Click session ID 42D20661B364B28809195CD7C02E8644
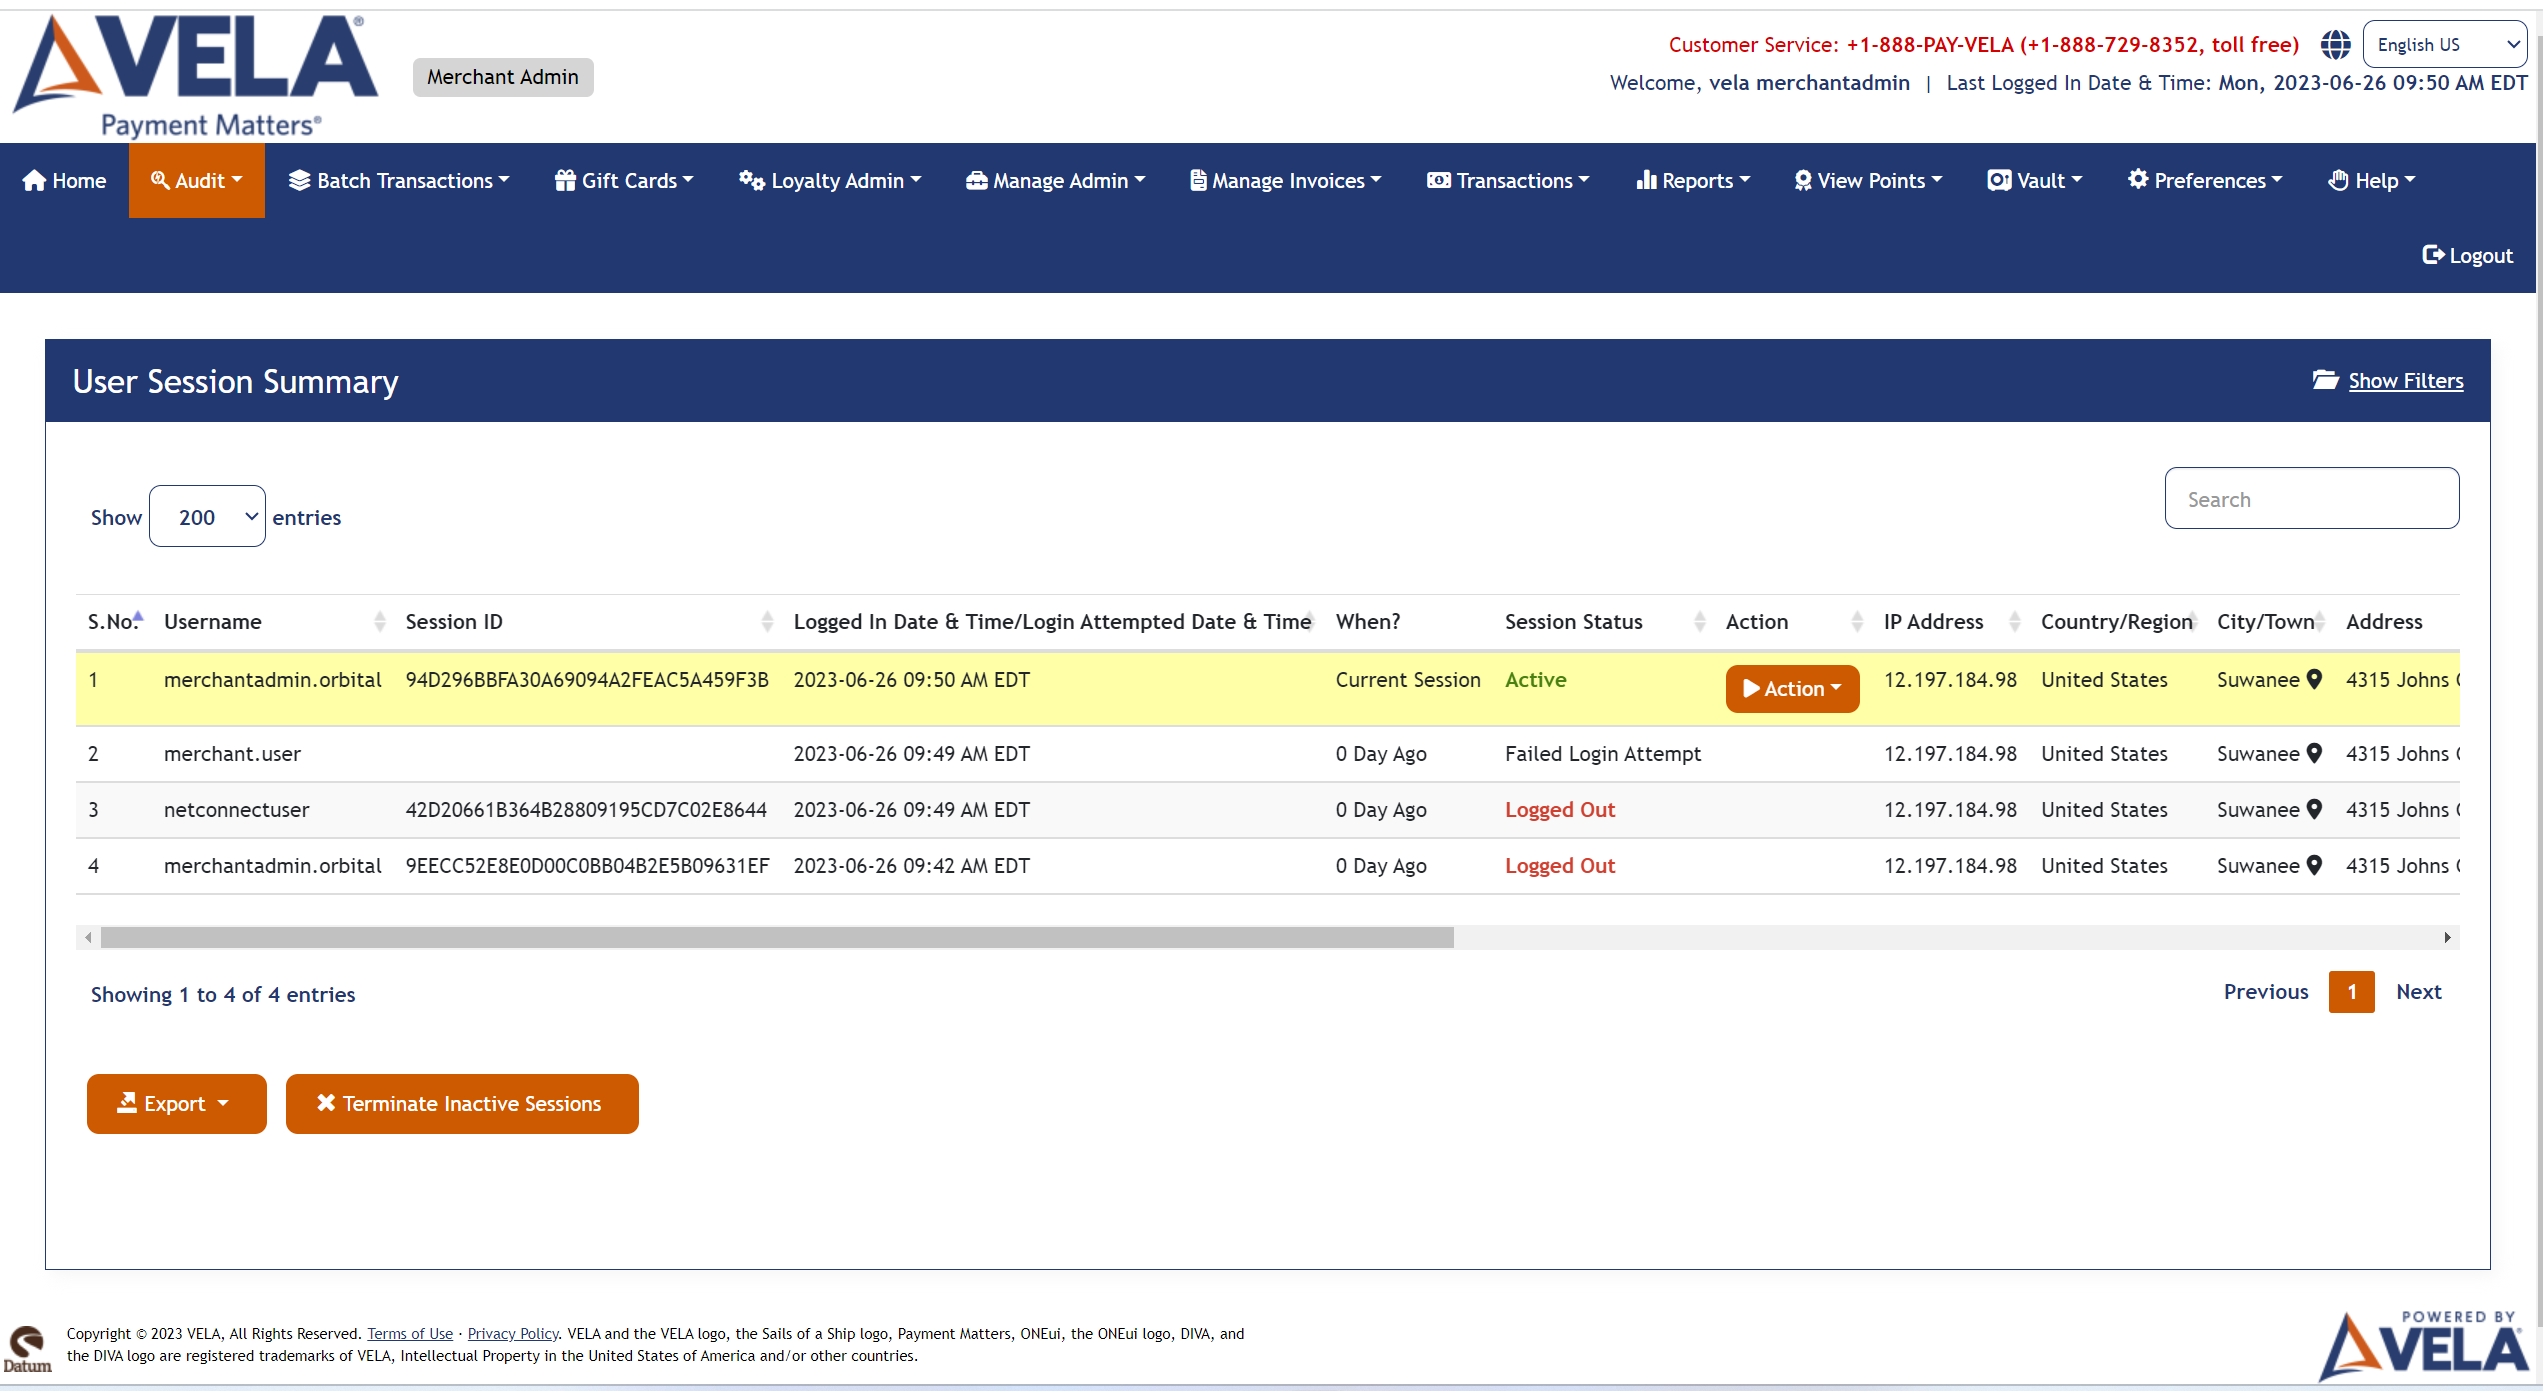The width and height of the screenshot is (2543, 1391). (x=586, y=809)
